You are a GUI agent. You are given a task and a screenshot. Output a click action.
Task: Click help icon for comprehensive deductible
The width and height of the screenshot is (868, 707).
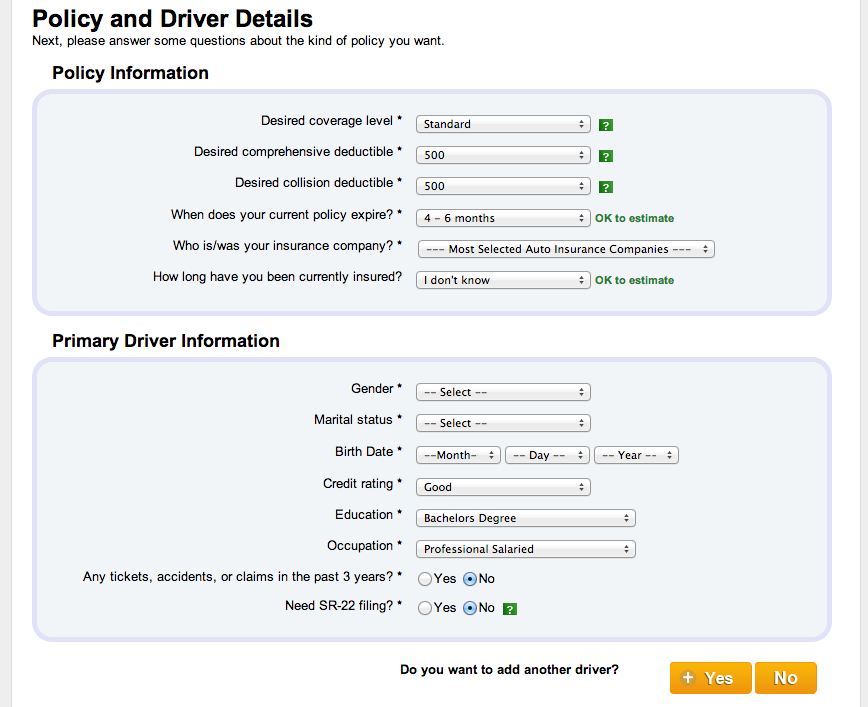(x=605, y=156)
